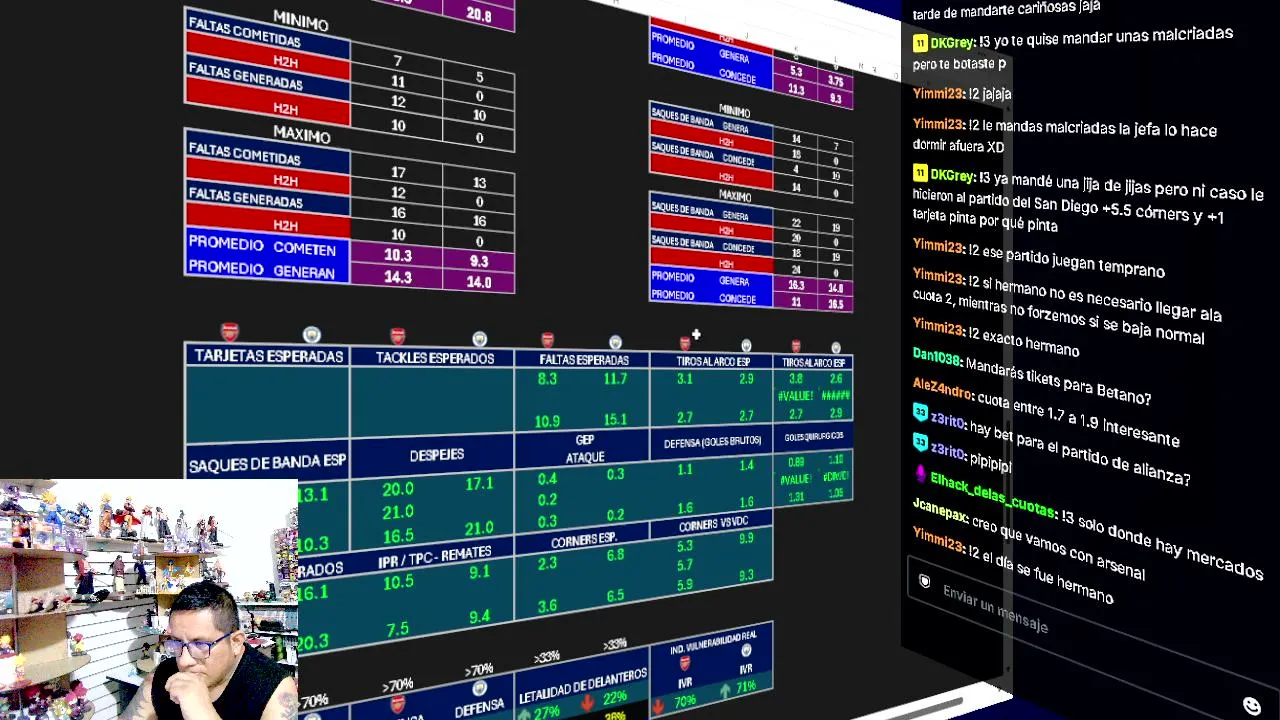The height and width of the screenshot is (720, 1280).
Task: Click the purple badge beside Elhack_delas_cuotas
Action: (920, 473)
